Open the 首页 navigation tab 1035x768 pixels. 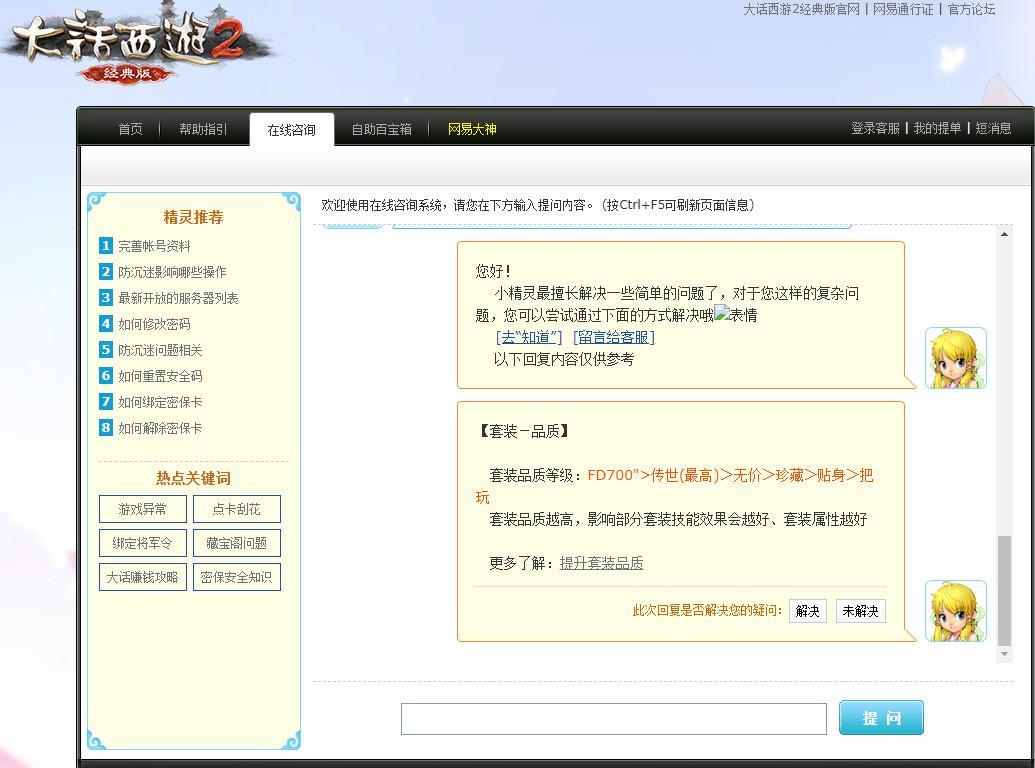coord(130,129)
